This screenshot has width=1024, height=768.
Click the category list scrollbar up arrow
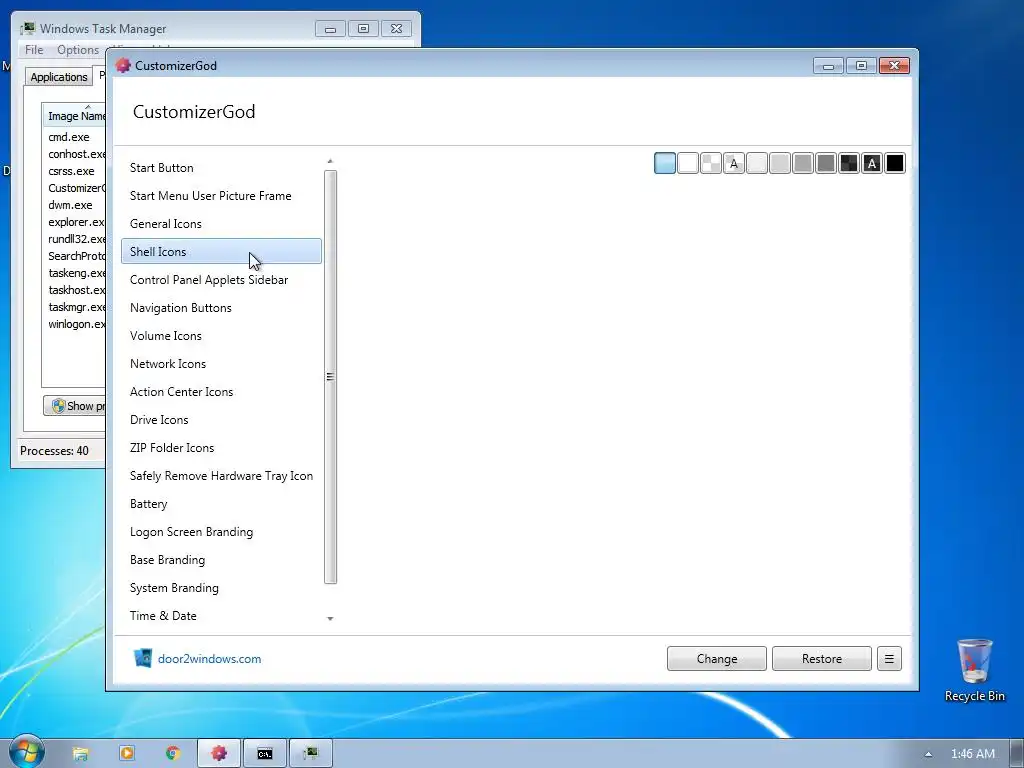[x=330, y=161]
